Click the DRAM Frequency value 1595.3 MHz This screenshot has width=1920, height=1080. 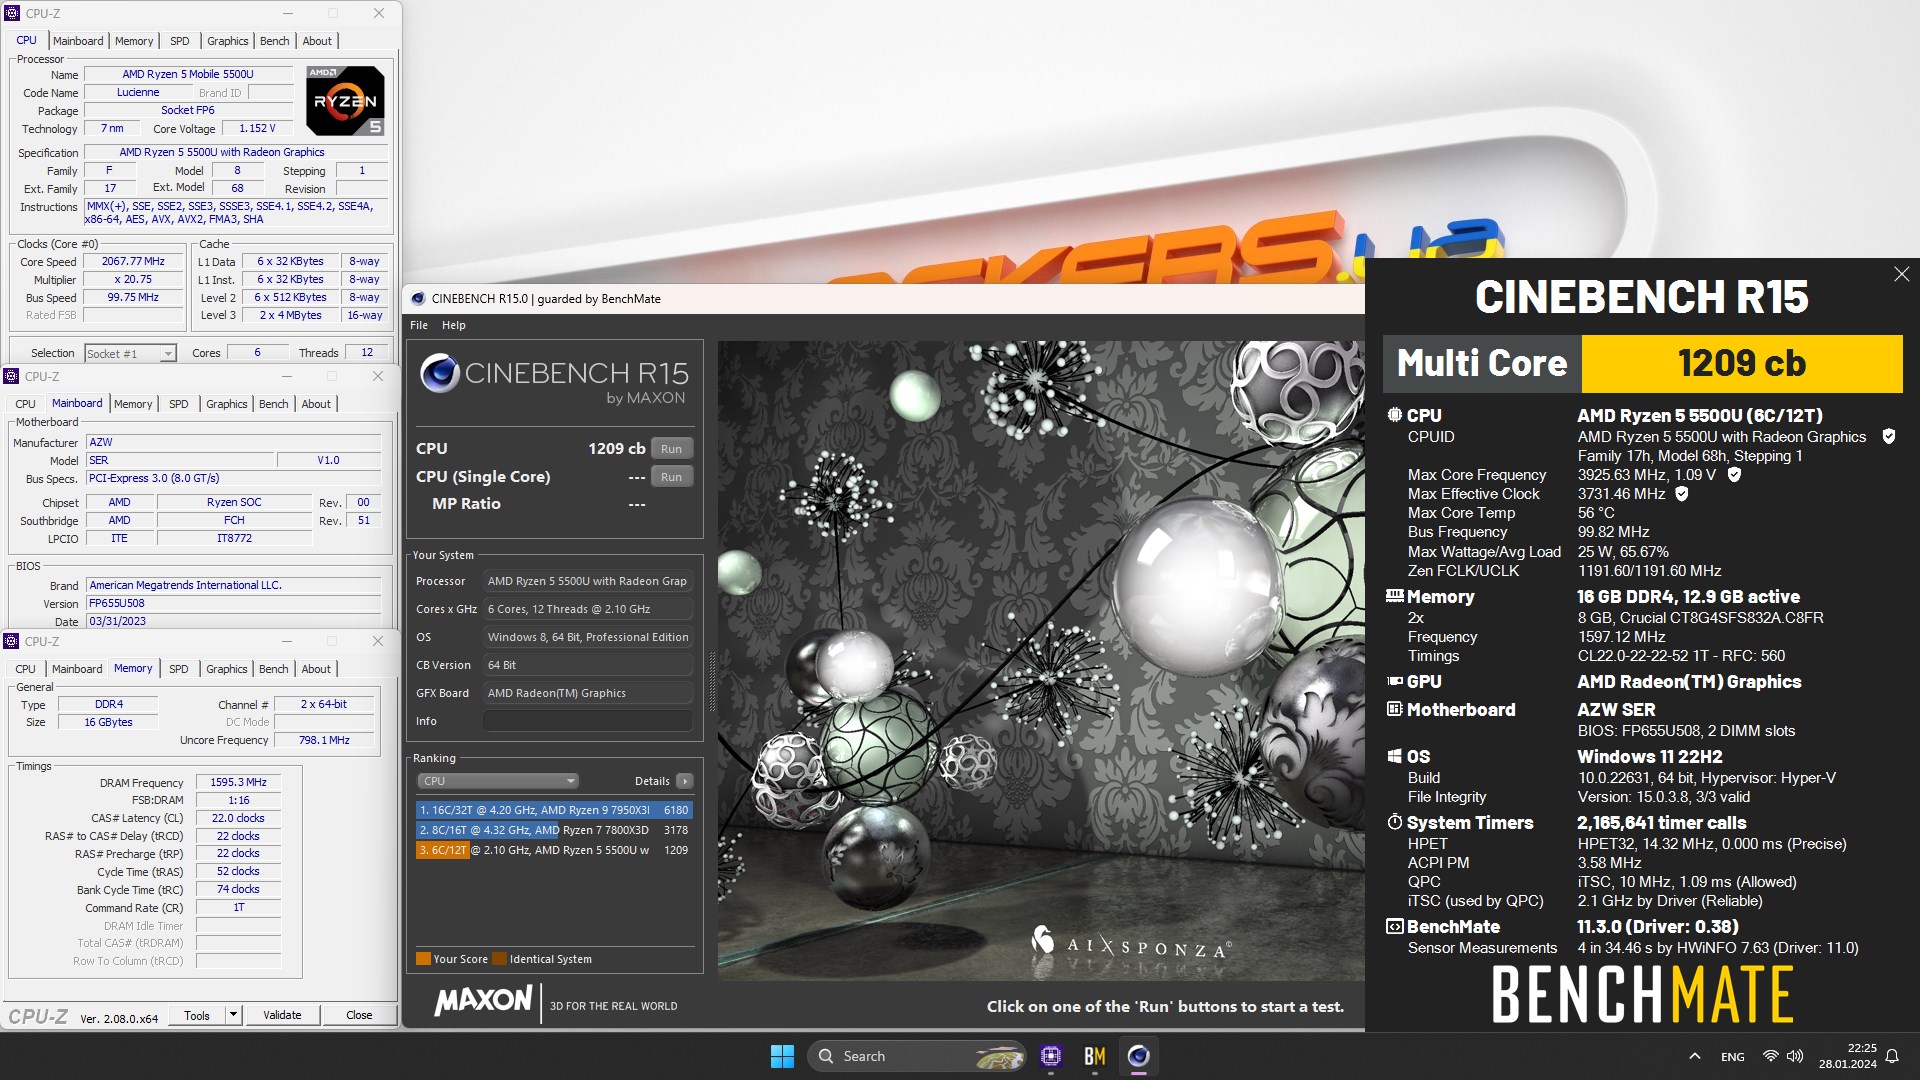pos(238,782)
